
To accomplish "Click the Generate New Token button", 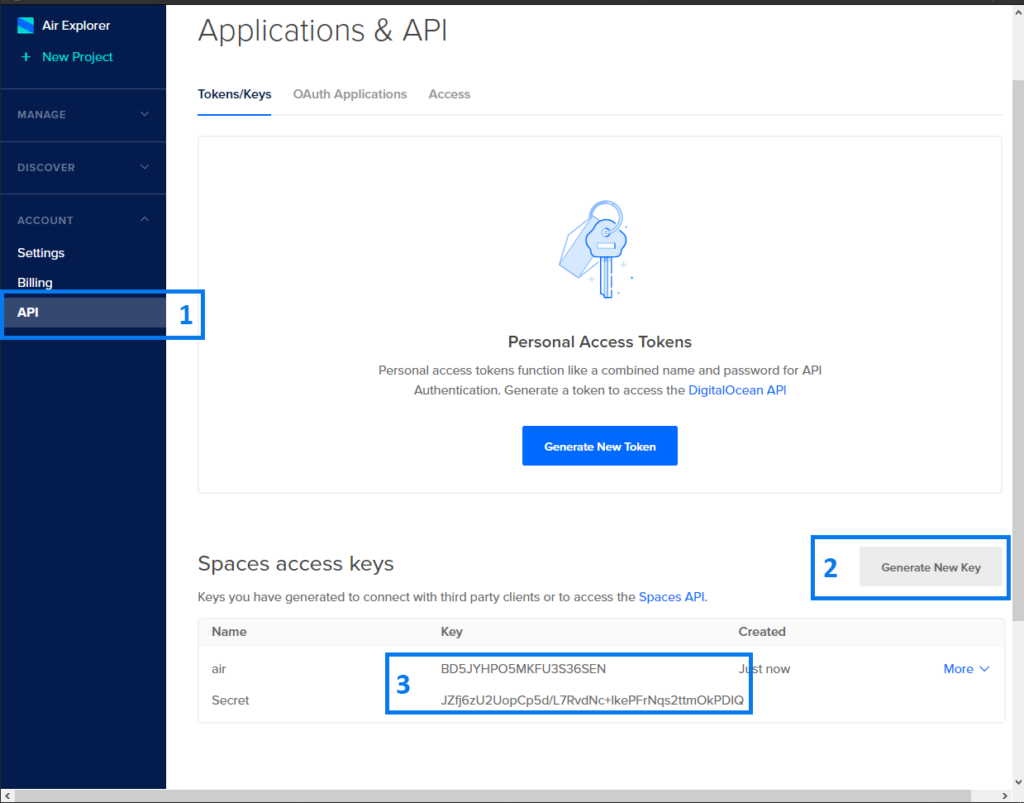I will (x=600, y=446).
